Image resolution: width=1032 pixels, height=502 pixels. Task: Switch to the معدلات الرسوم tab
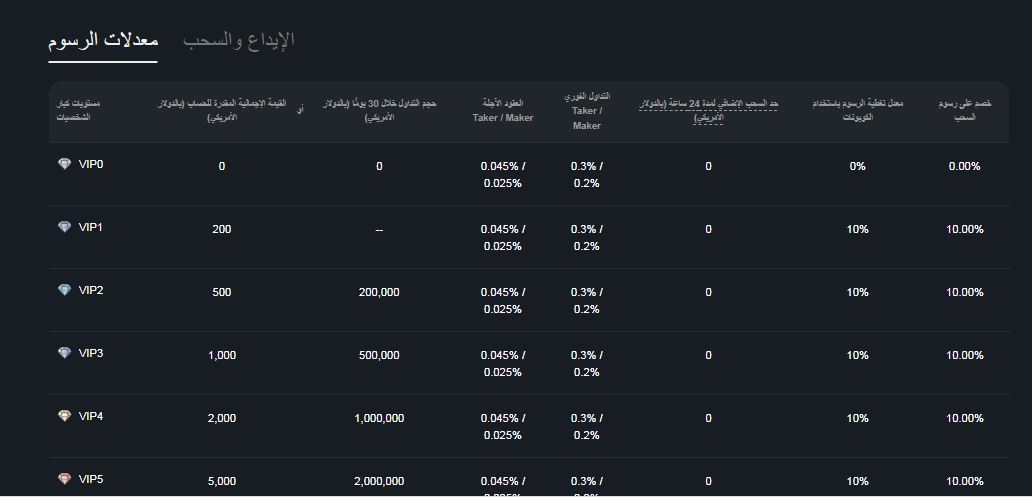(x=103, y=40)
